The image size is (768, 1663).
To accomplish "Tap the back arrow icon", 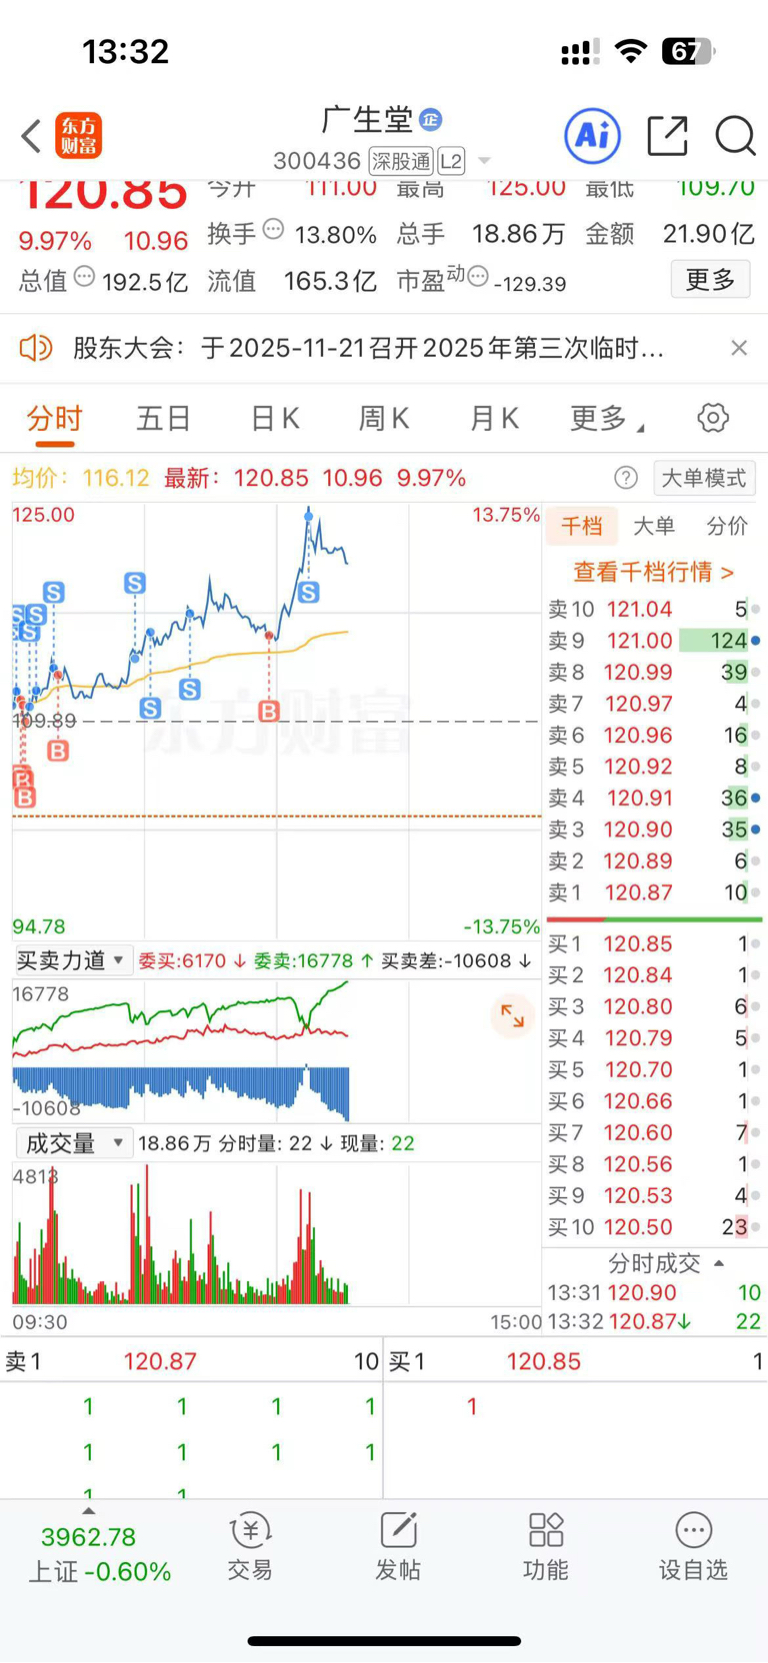I will pos(31,136).
